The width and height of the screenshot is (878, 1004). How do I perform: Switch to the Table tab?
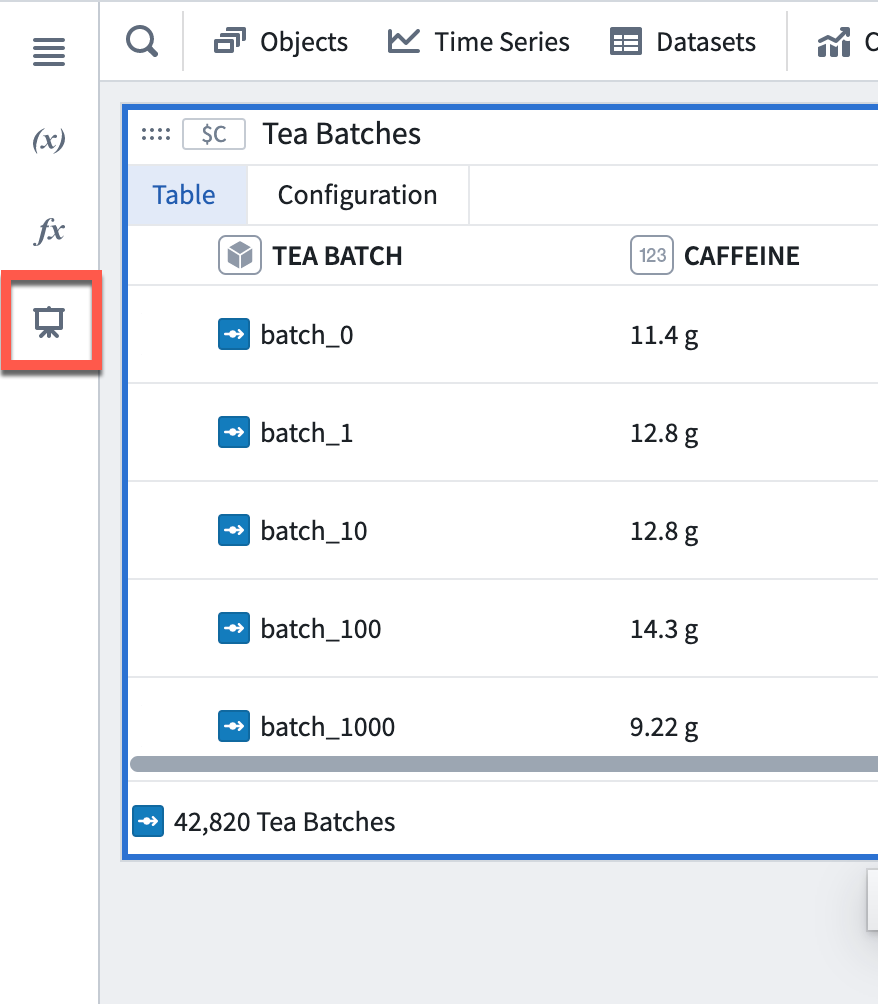pyautogui.click(x=188, y=195)
